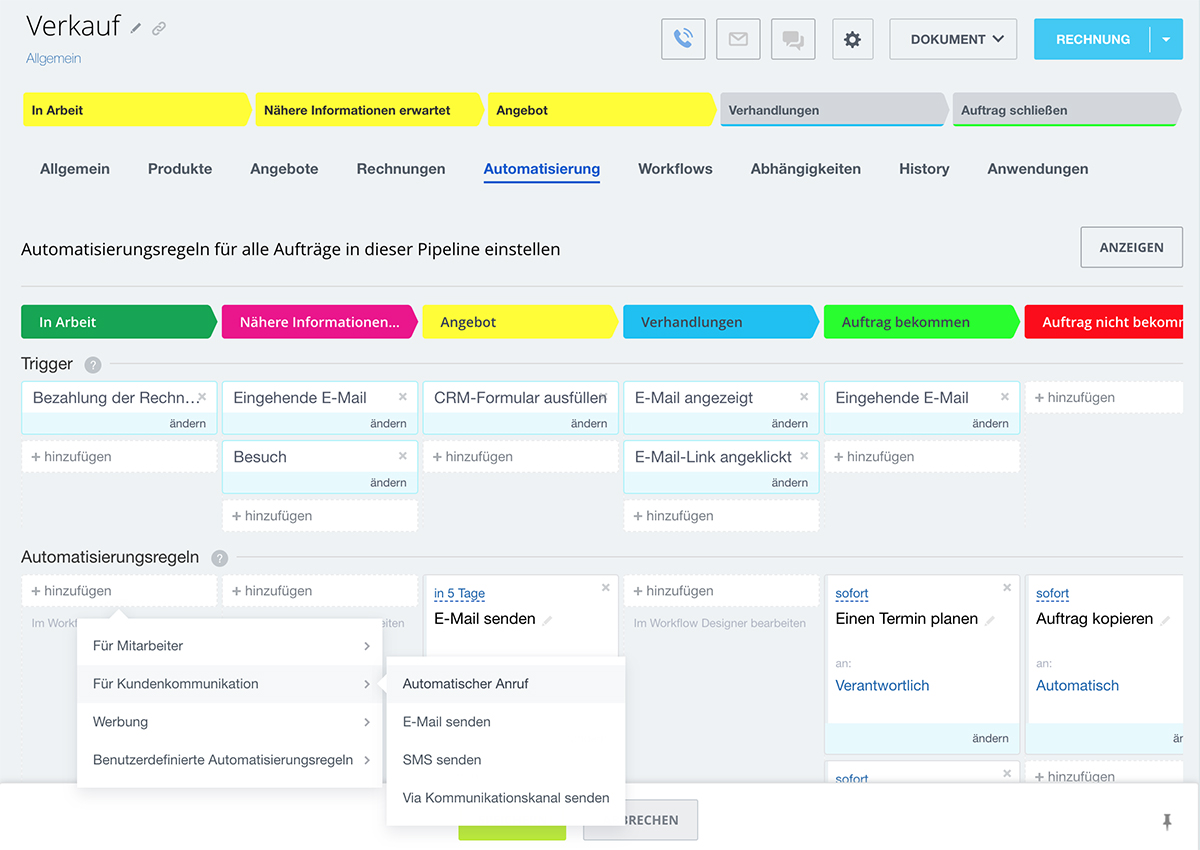Screen dimensions: 1200x850
Task: Switch to the Produkte tab
Action: coord(180,169)
